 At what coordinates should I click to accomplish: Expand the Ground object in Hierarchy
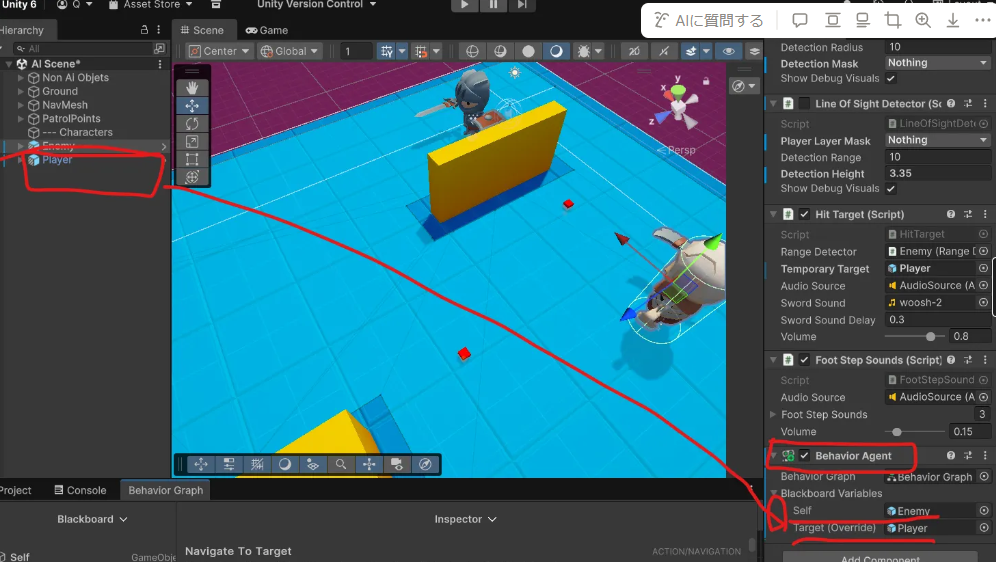pos(21,91)
